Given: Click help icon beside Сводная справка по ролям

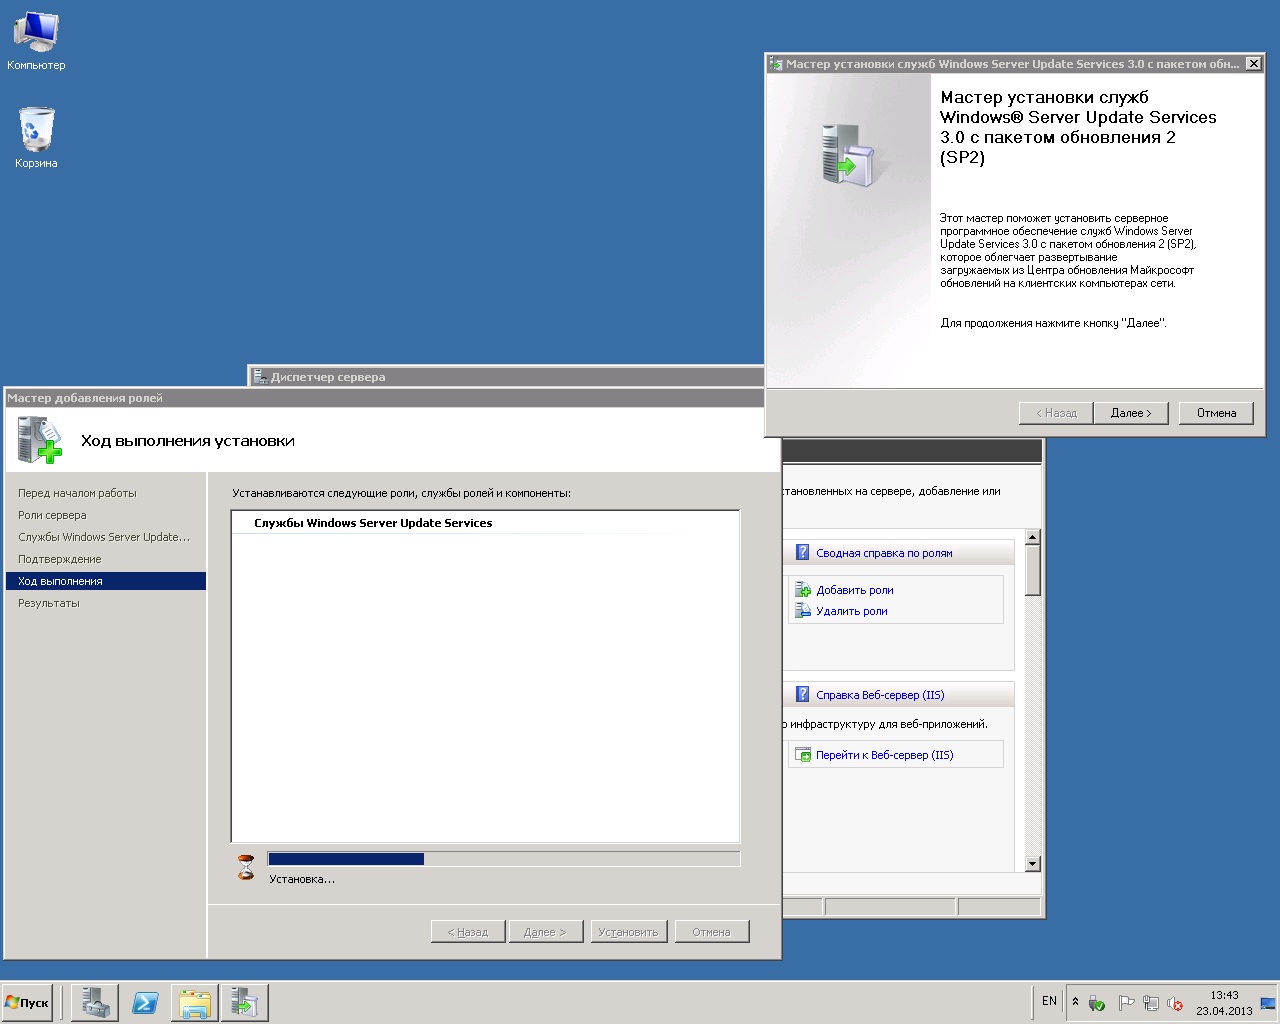Looking at the screenshot, I should [x=801, y=552].
